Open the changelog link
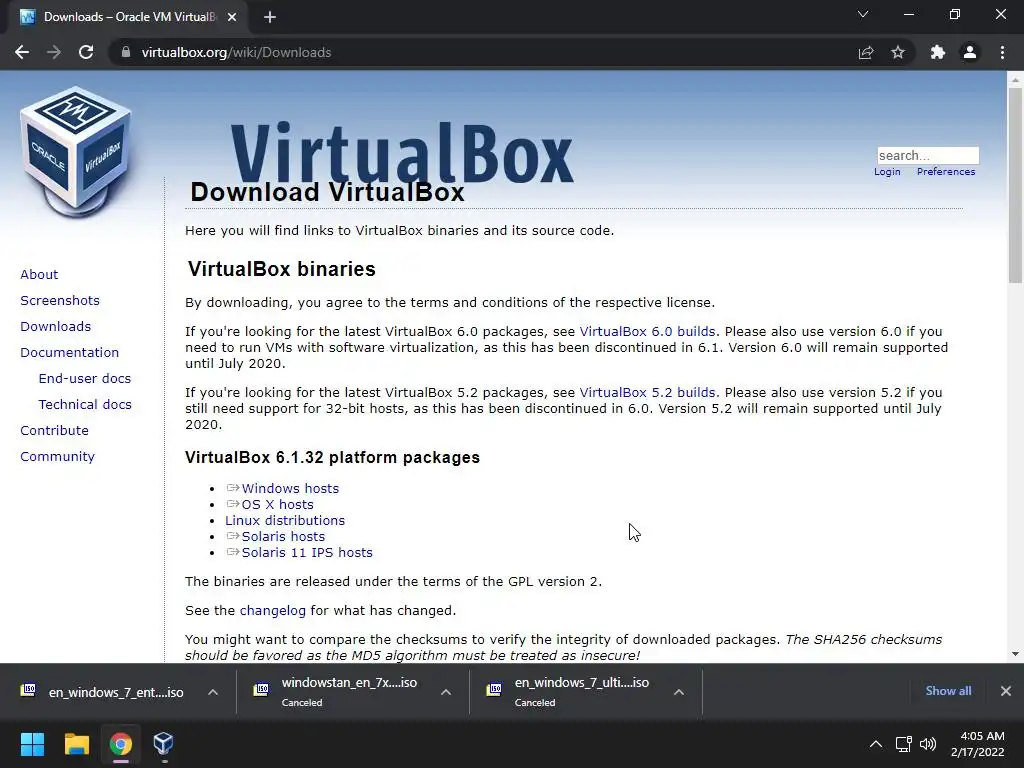Screen dimensions: 1024x768 pyautogui.click(x=272, y=611)
